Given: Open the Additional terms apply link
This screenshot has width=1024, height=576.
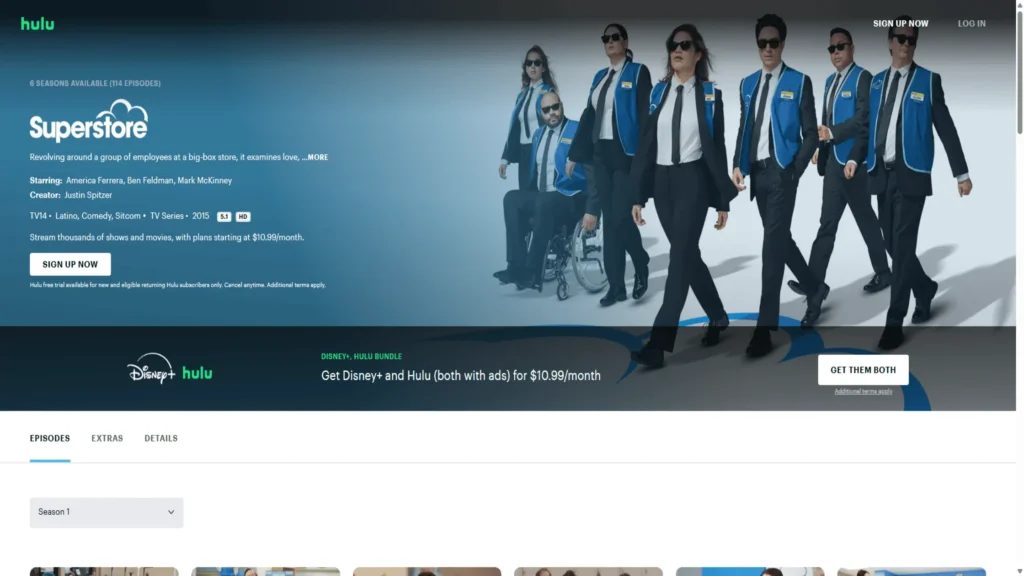Looking at the screenshot, I should 862,391.
